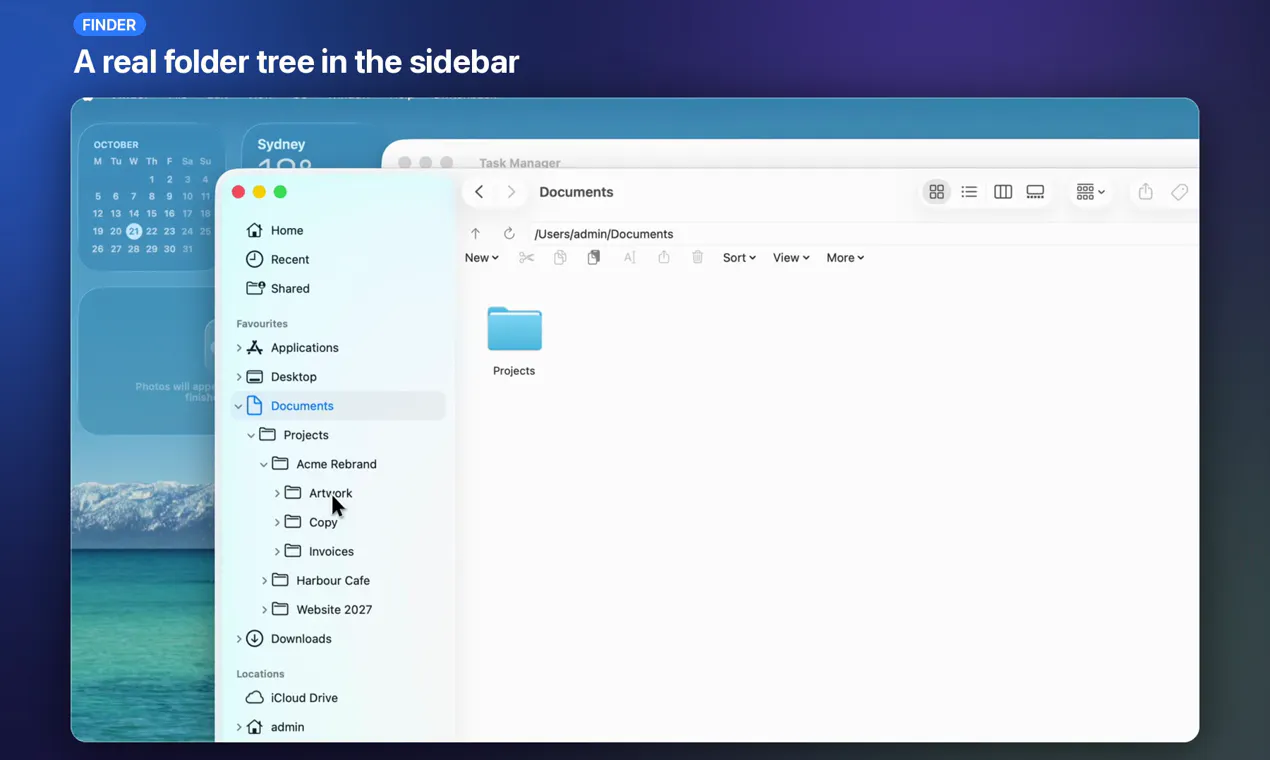
Task: Expand the Desktop tree arrow
Action: pos(239,377)
